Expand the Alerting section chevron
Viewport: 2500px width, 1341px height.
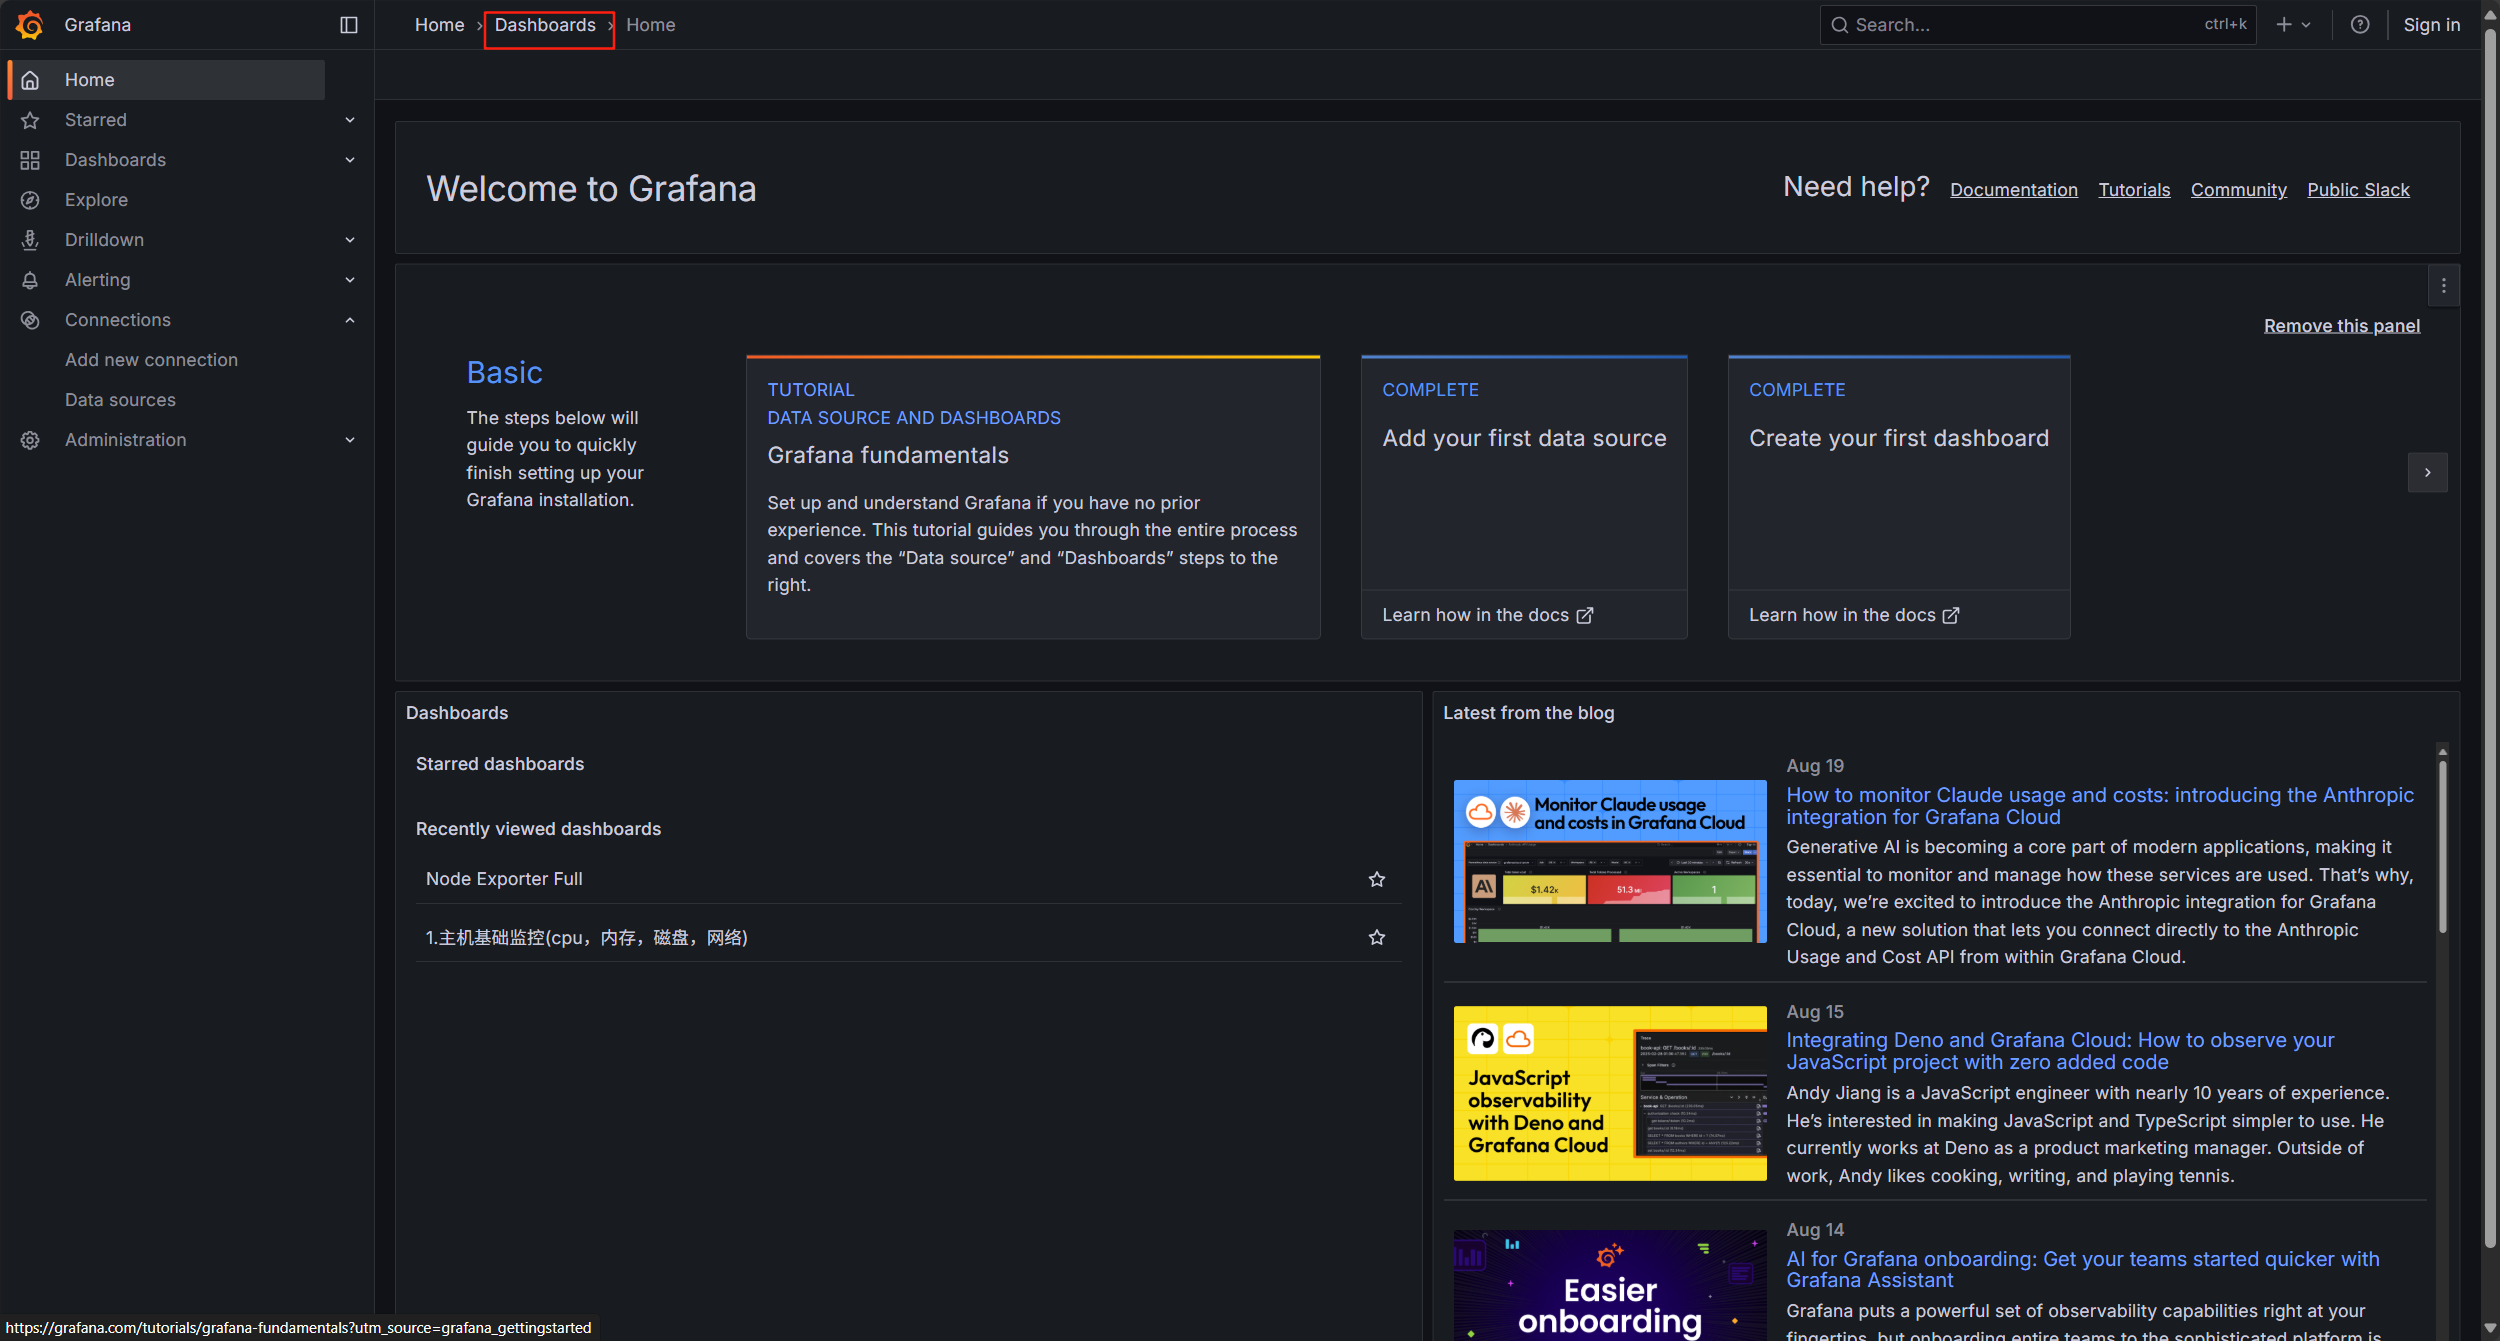coord(350,280)
